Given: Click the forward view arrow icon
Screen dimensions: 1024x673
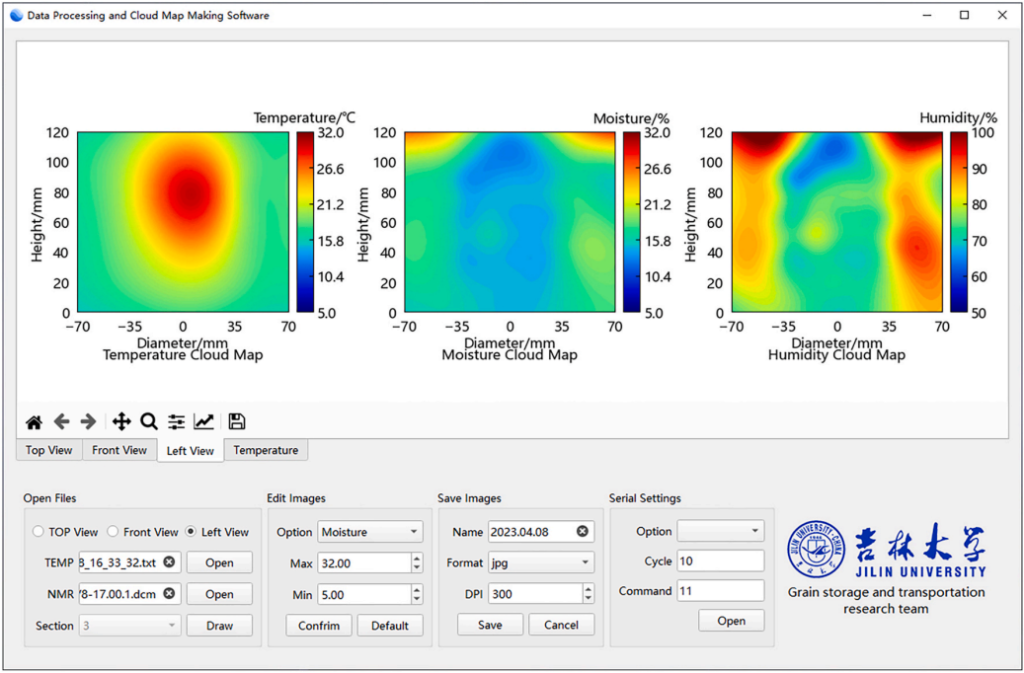Looking at the screenshot, I should click(89, 422).
